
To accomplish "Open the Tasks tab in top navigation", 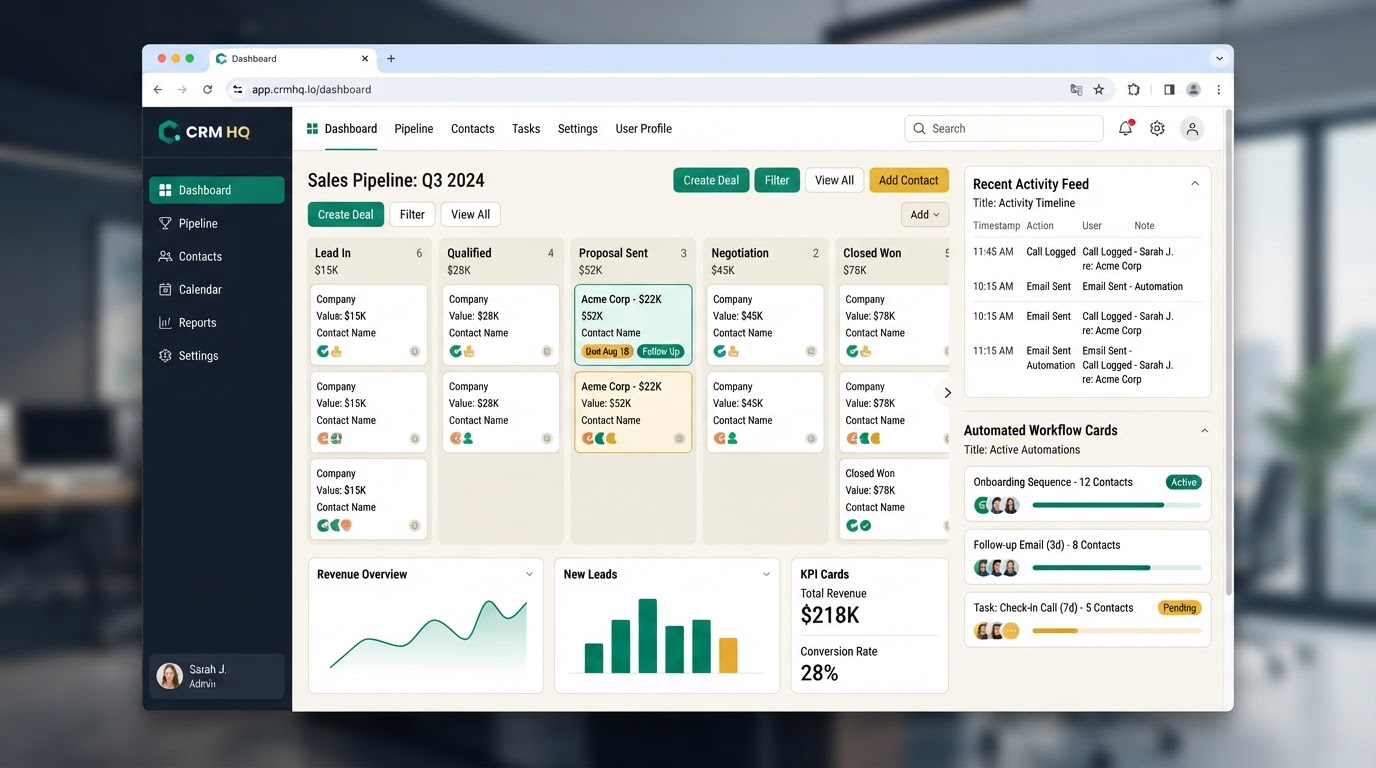I will (526, 128).
